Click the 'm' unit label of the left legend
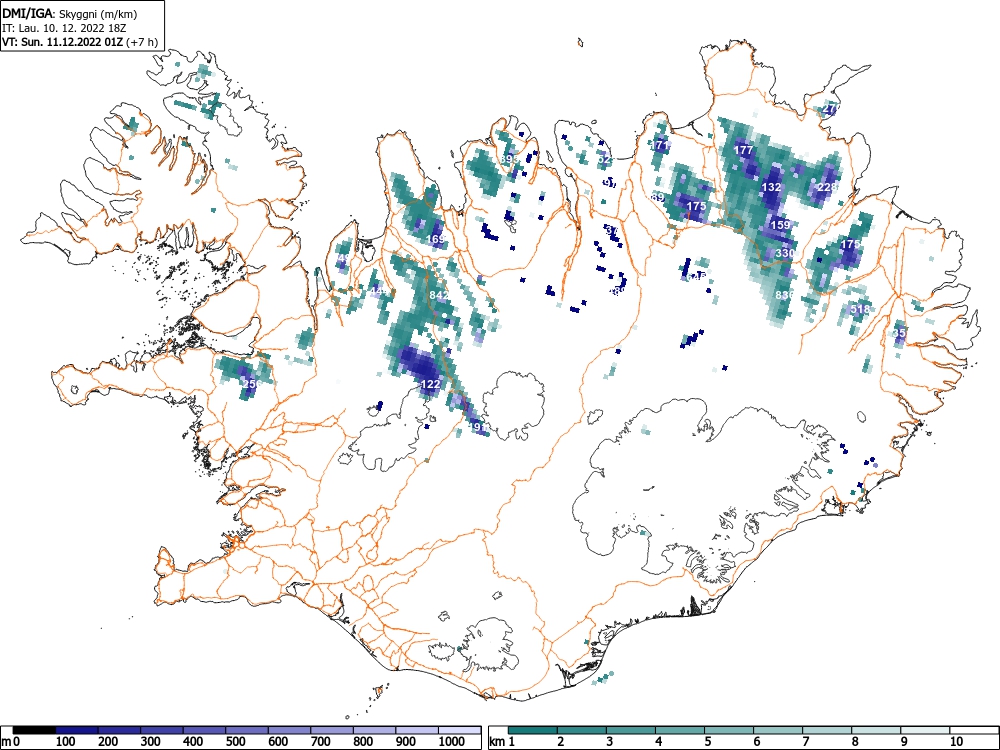This screenshot has height=750, width=1000. coord(6,742)
